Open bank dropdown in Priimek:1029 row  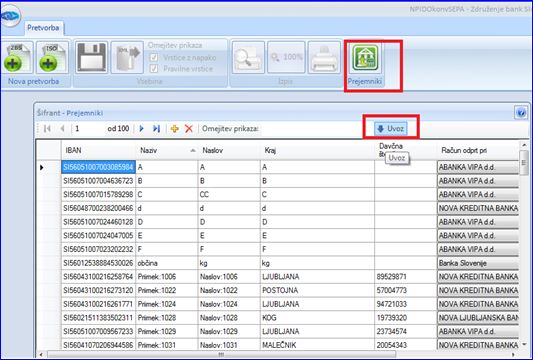tap(478, 331)
